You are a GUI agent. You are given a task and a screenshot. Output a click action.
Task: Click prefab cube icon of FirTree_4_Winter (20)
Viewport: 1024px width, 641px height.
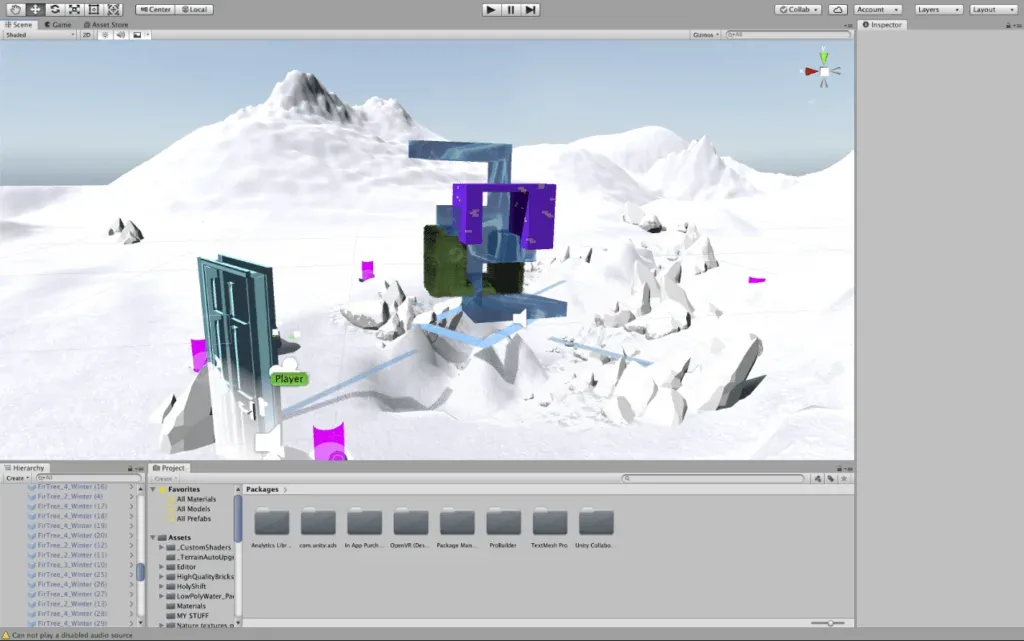coord(31,535)
